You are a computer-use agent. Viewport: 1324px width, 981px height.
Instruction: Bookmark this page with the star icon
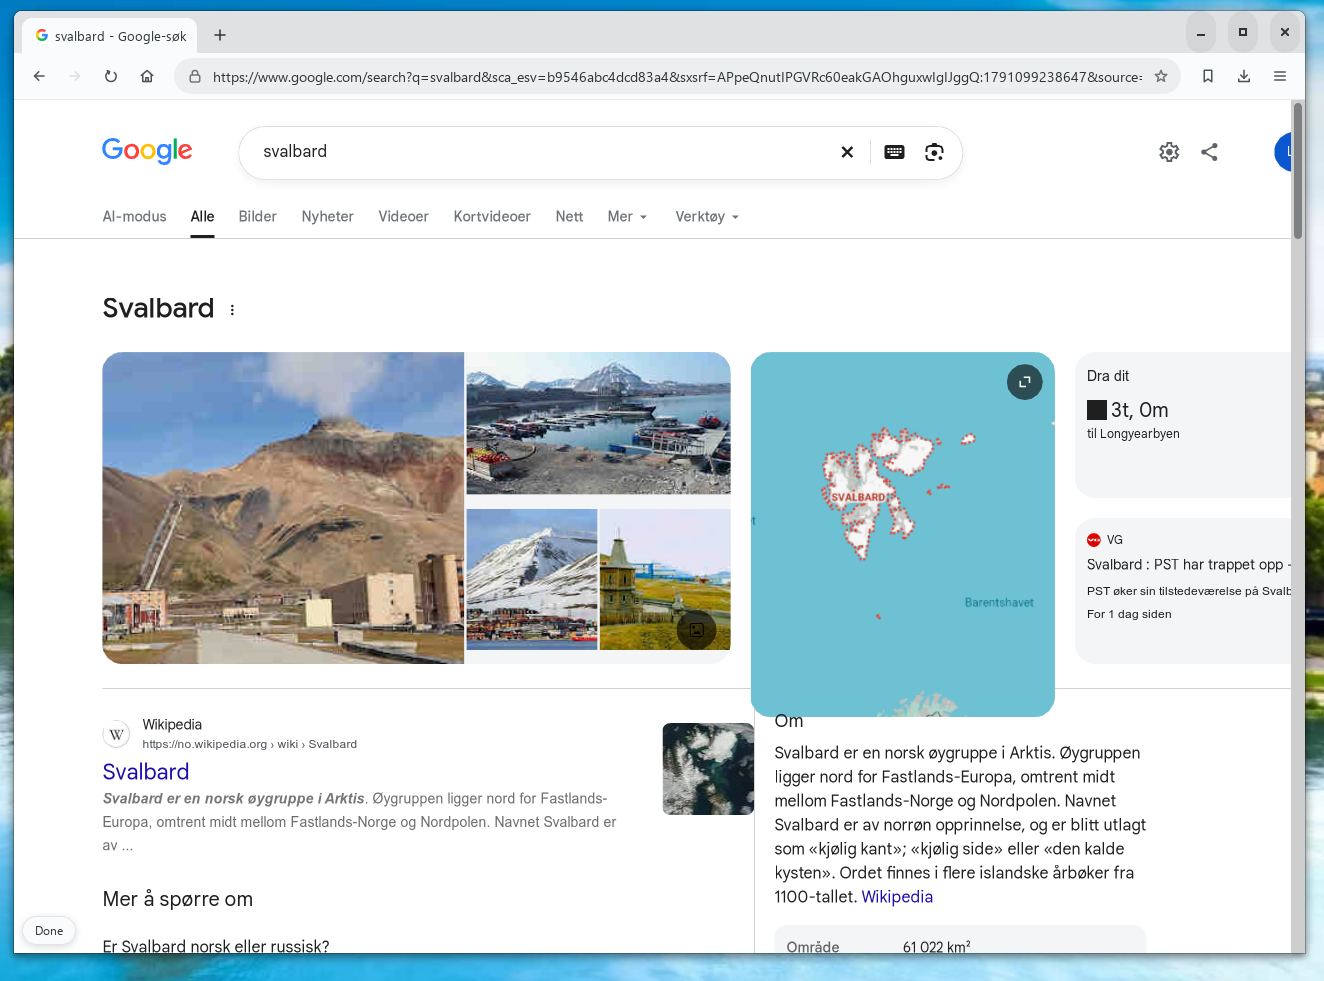[x=1161, y=76]
